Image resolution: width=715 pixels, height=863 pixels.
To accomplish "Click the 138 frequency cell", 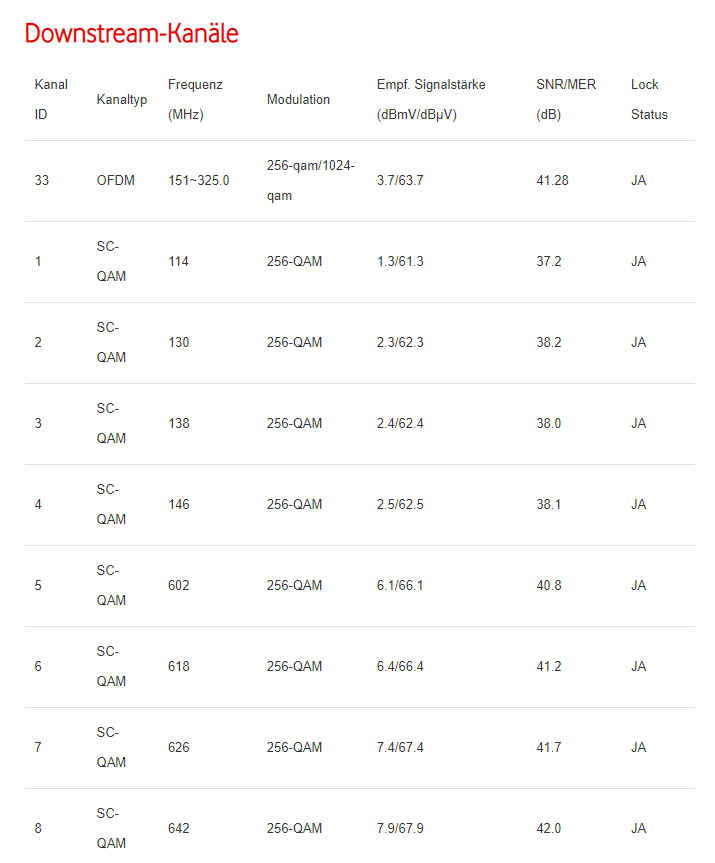I will (179, 424).
